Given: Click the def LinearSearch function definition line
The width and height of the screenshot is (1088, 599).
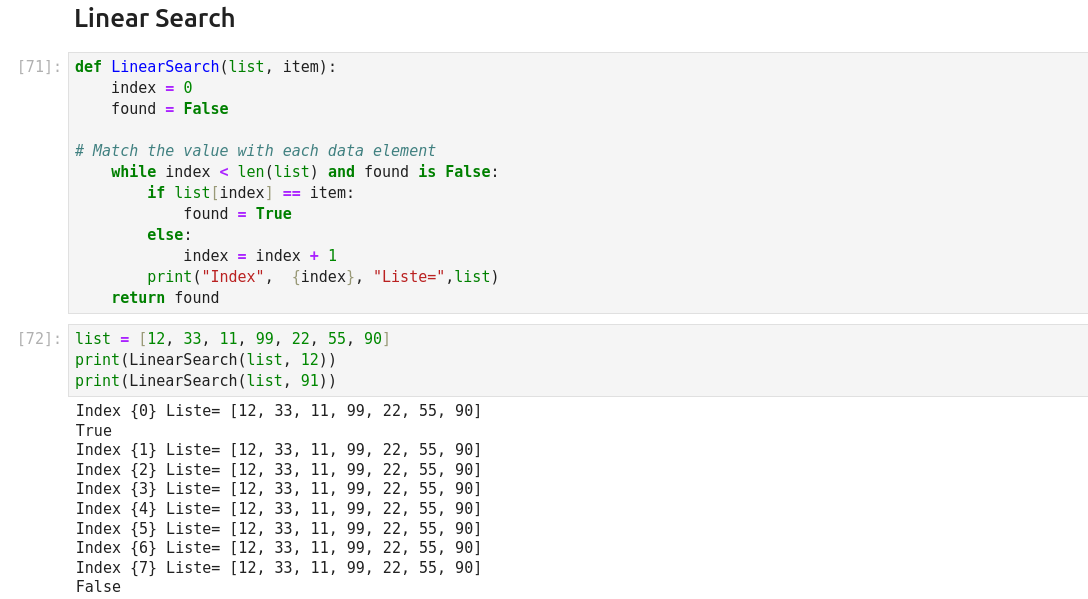Looking at the screenshot, I should click(x=205, y=67).
